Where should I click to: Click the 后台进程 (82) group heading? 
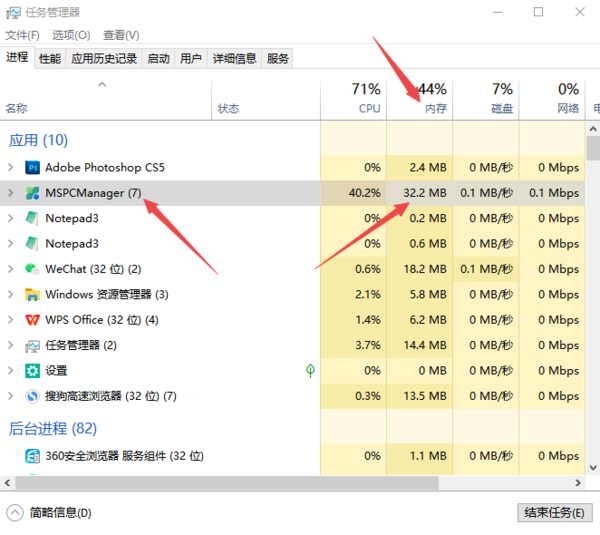[53, 429]
